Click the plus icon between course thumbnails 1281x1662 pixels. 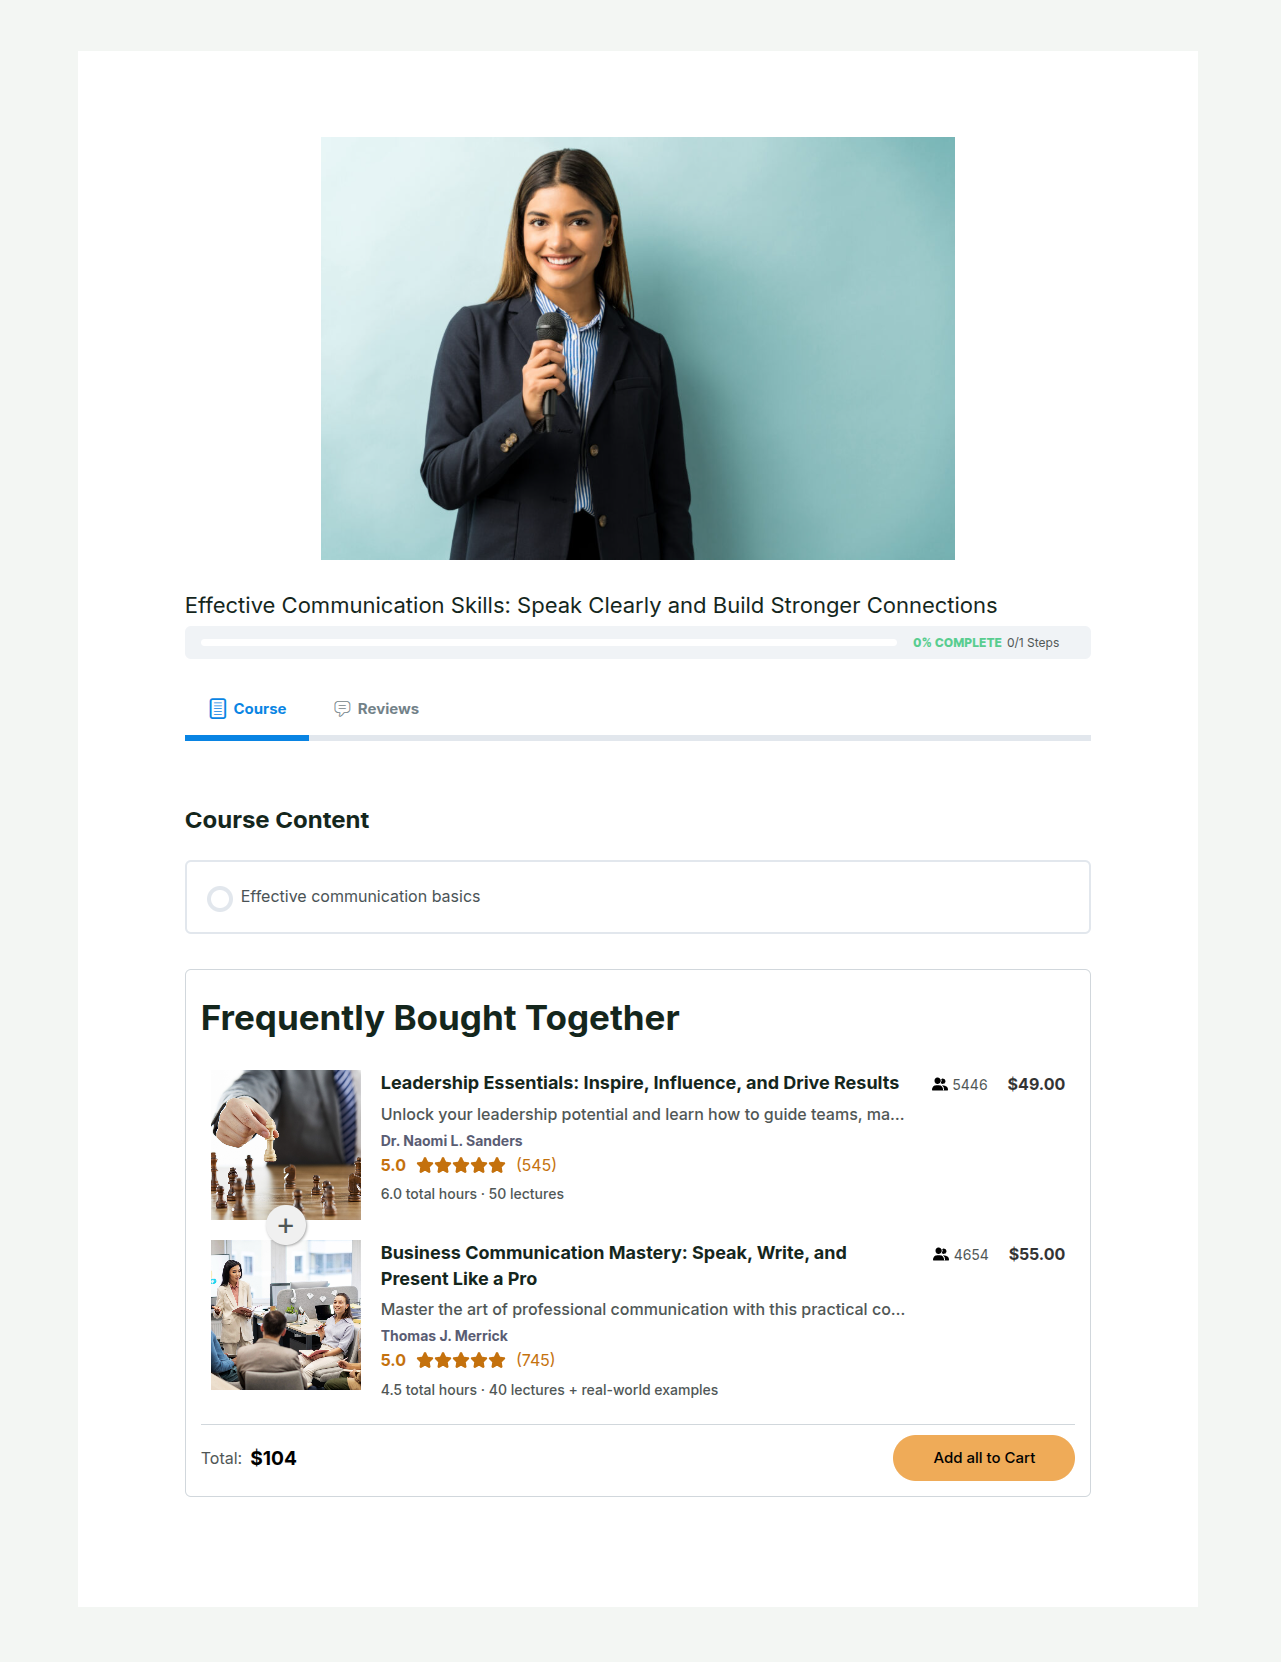(x=286, y=1225)
